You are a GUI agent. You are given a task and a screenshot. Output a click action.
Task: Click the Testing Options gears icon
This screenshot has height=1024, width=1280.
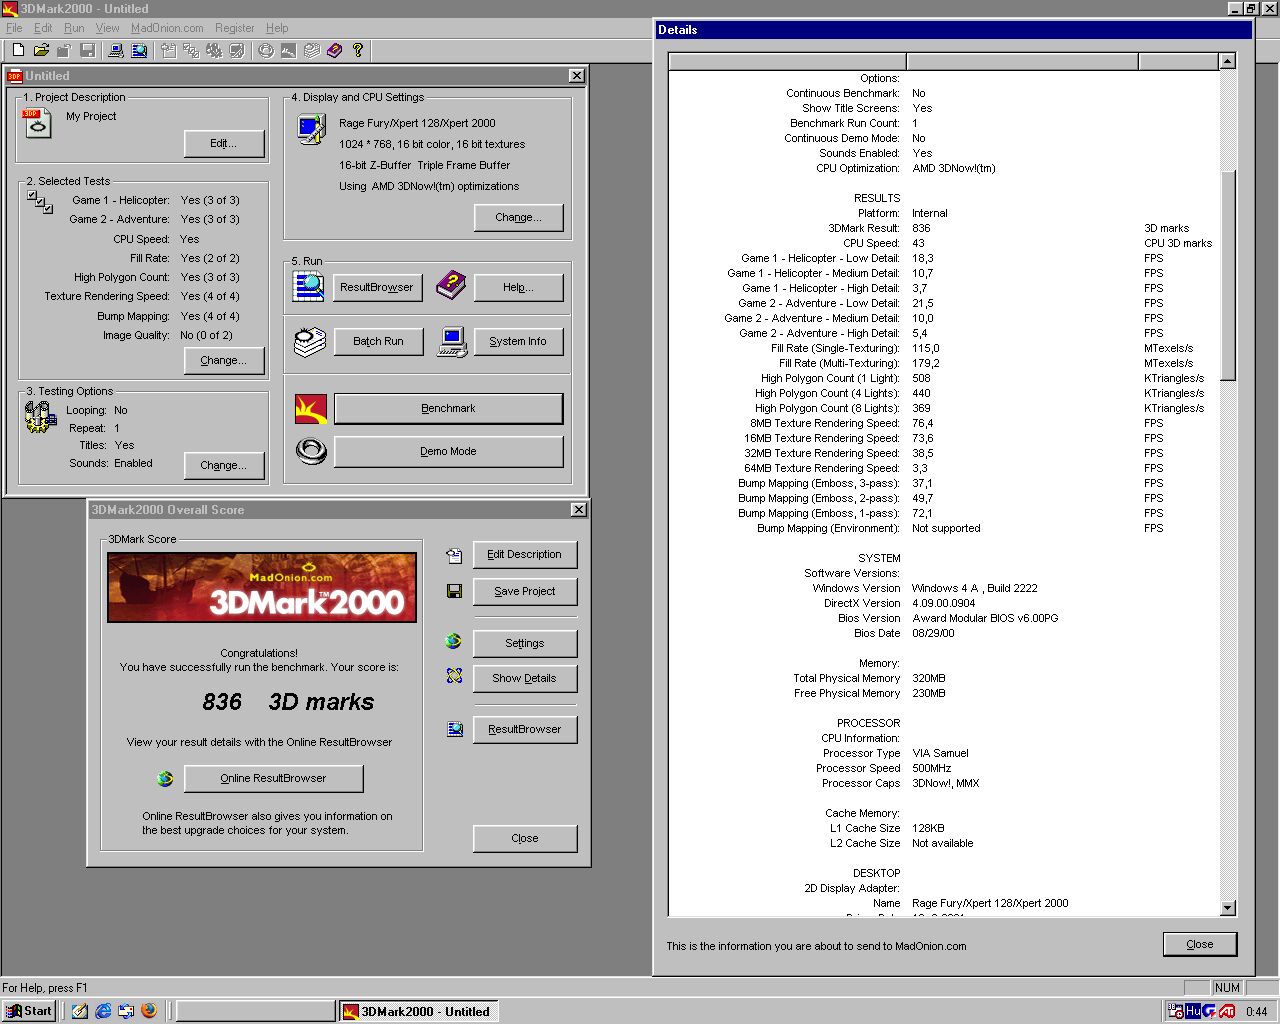coord(40,417)
